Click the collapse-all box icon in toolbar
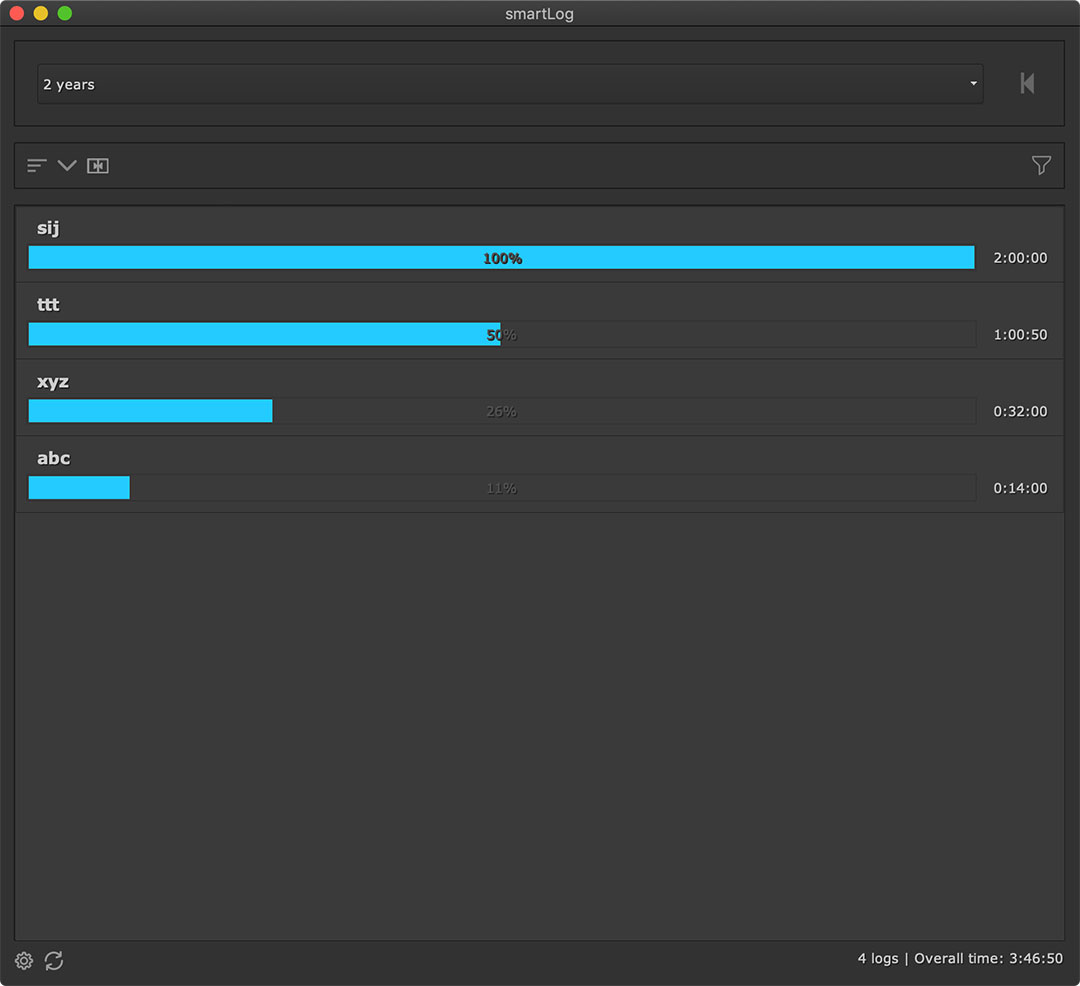The image size is (1080, 986). click(97, 166)
